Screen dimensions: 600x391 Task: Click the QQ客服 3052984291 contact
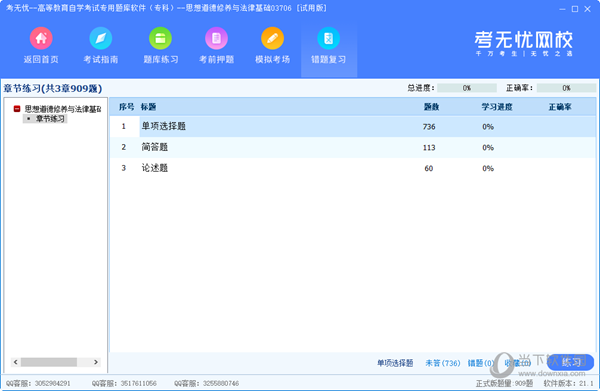coord(38,383)
